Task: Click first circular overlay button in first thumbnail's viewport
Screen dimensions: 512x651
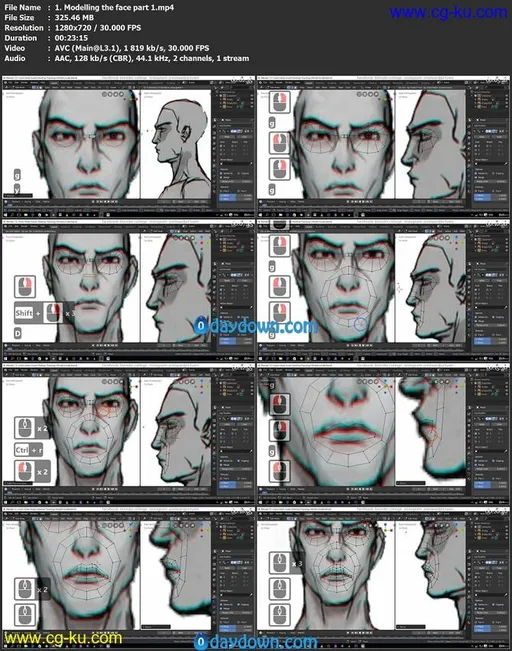Action: pyautogui.click(x=104, y=94)
